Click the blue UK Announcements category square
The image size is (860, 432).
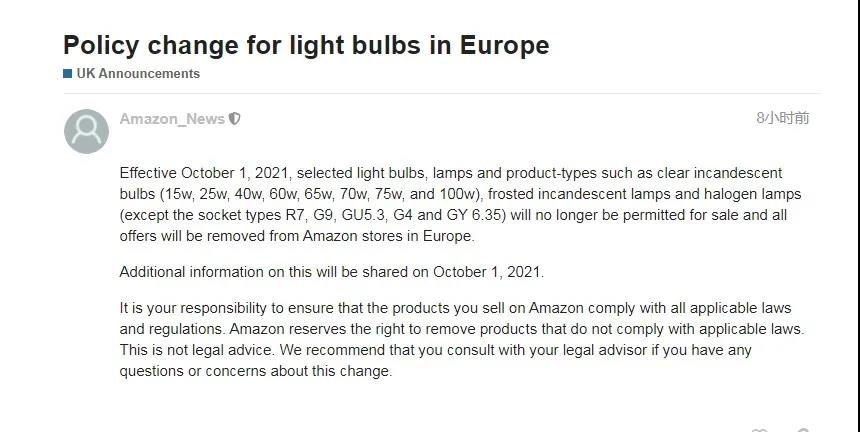tap(67, 74)
